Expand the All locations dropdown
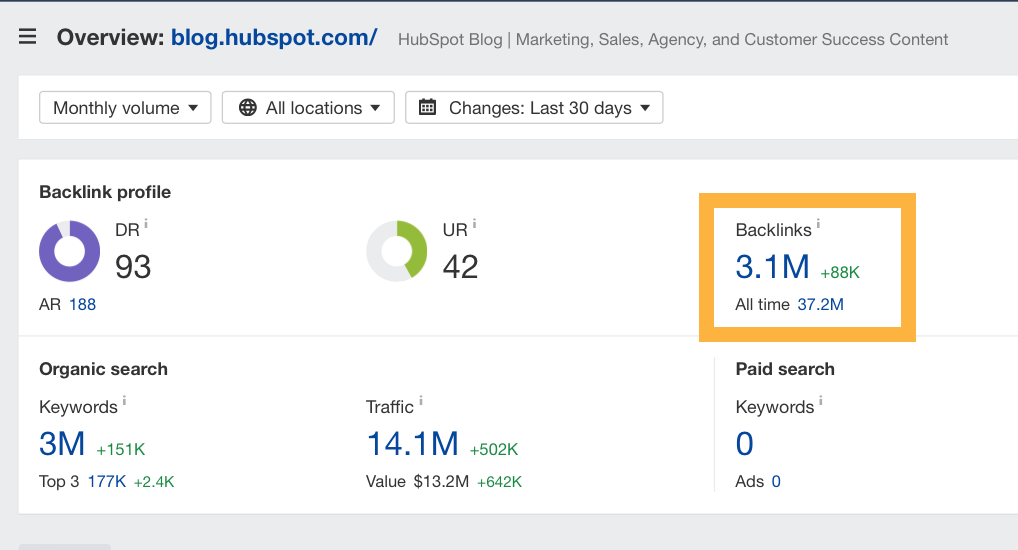This screenshot has height=550, width=1018. click(308, 108)
